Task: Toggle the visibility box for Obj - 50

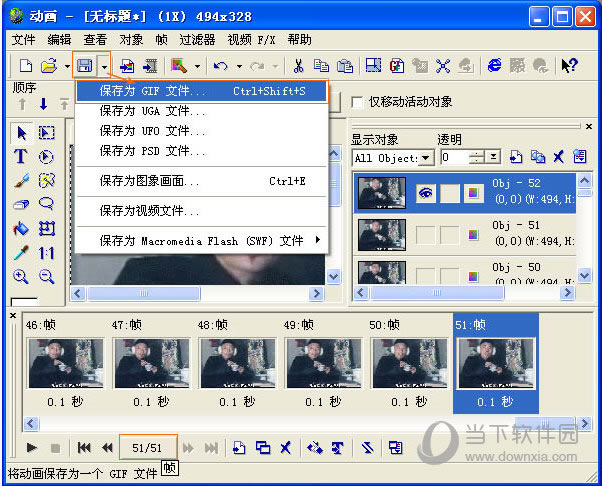Action: tap(425, 276)
